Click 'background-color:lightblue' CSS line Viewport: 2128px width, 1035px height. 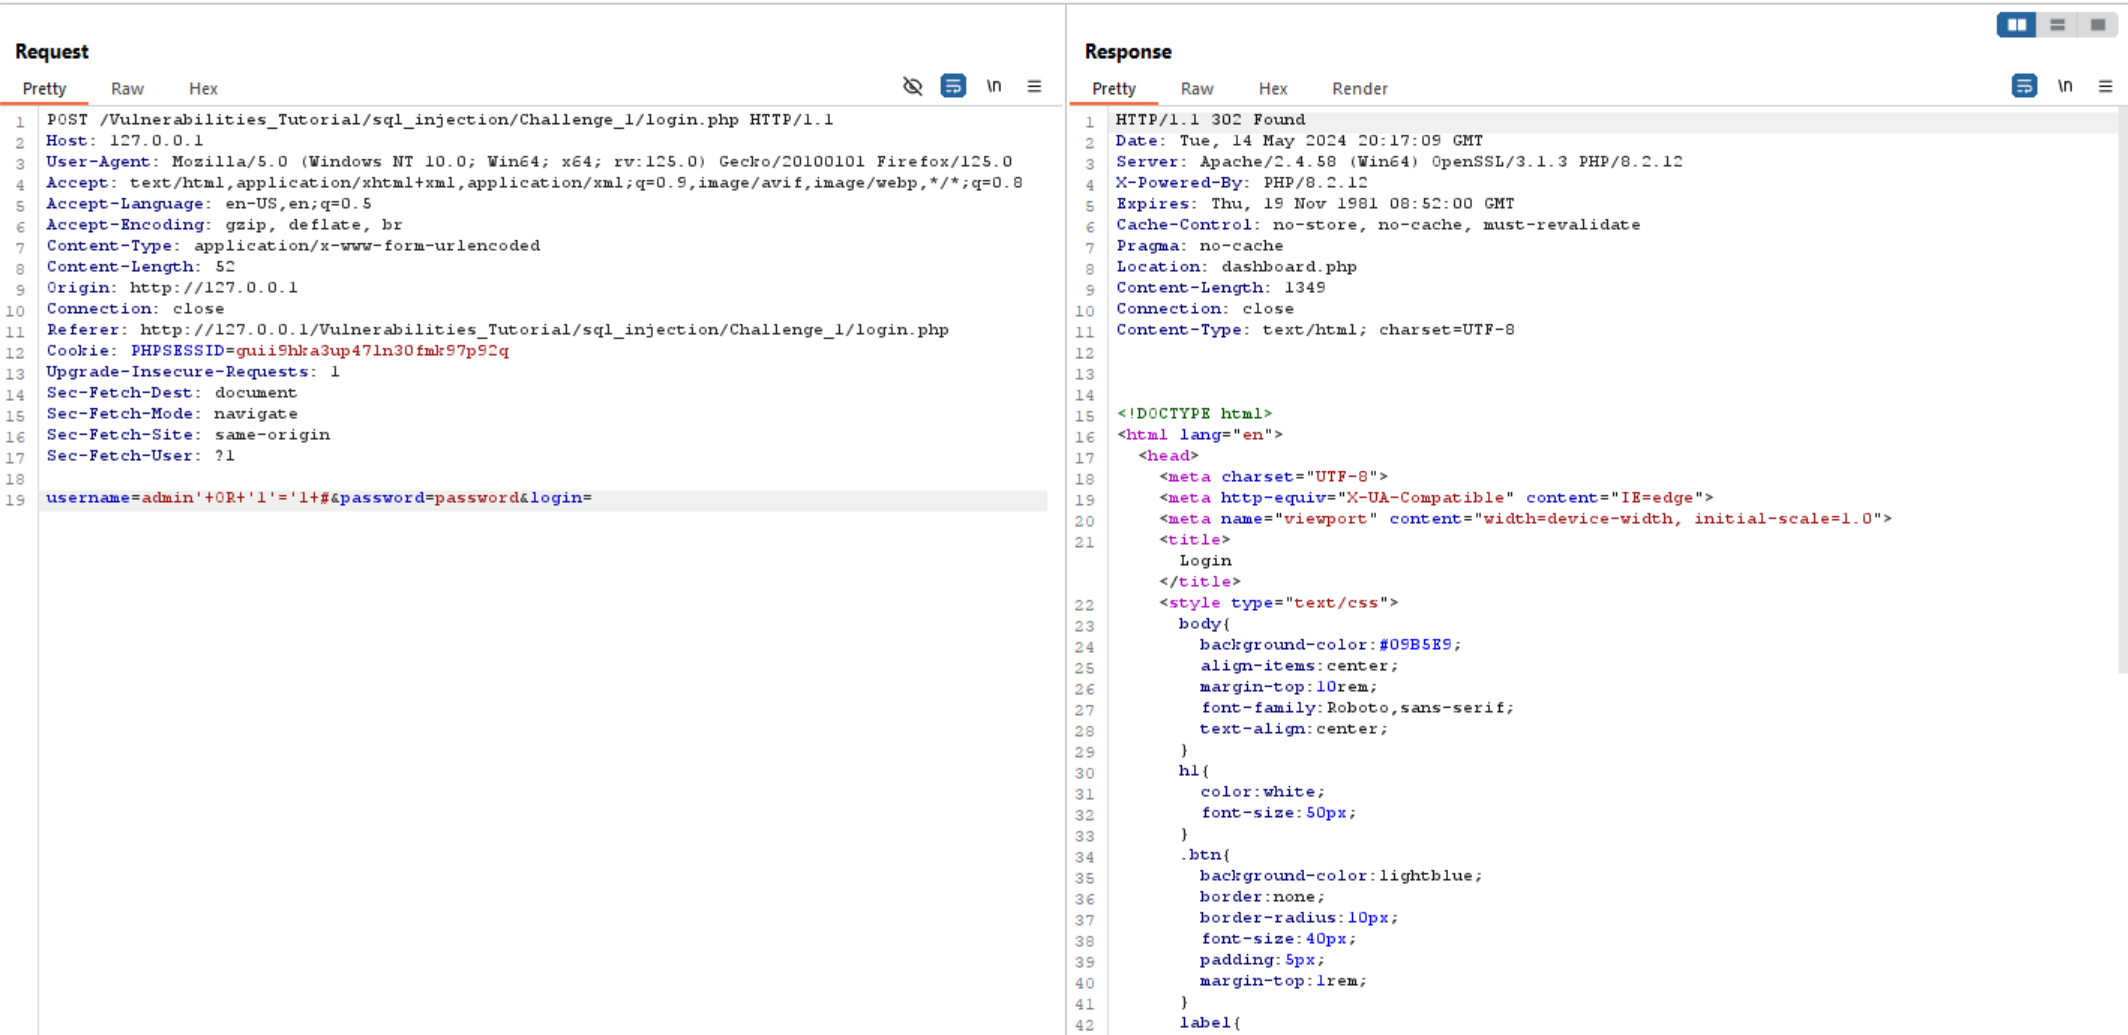tap(1340, 876)
